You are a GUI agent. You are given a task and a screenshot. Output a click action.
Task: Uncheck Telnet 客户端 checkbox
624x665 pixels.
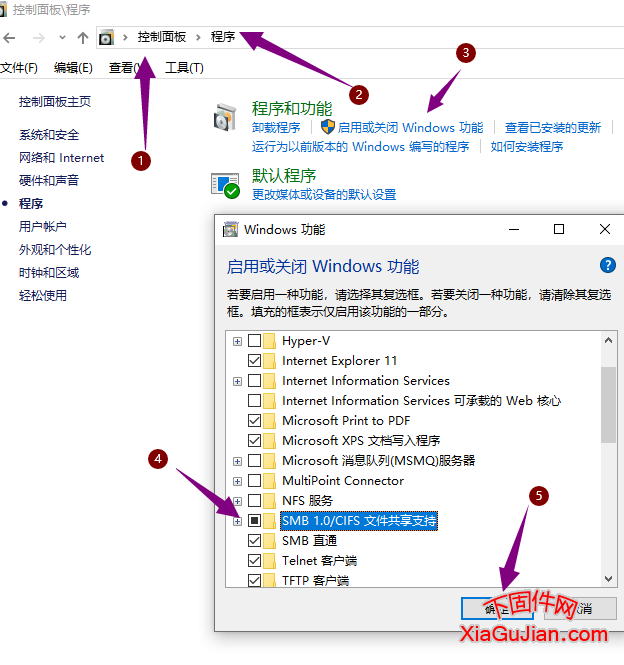pyautogui.click(x=254, y=561)
